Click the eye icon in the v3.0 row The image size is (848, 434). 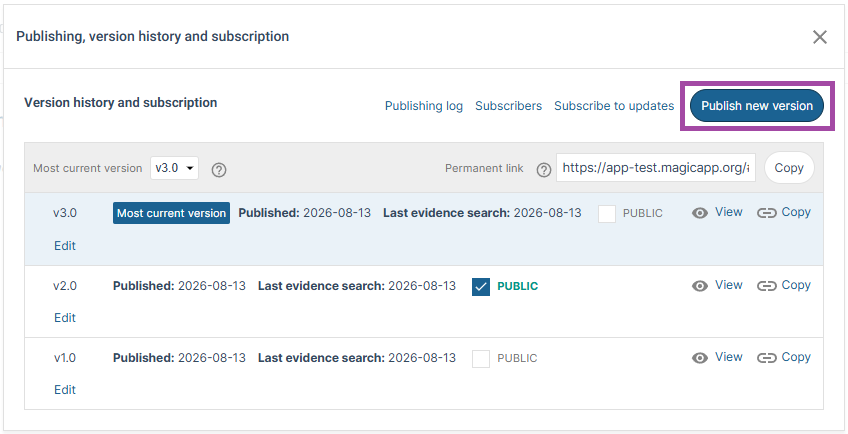[x=700, y=213]
